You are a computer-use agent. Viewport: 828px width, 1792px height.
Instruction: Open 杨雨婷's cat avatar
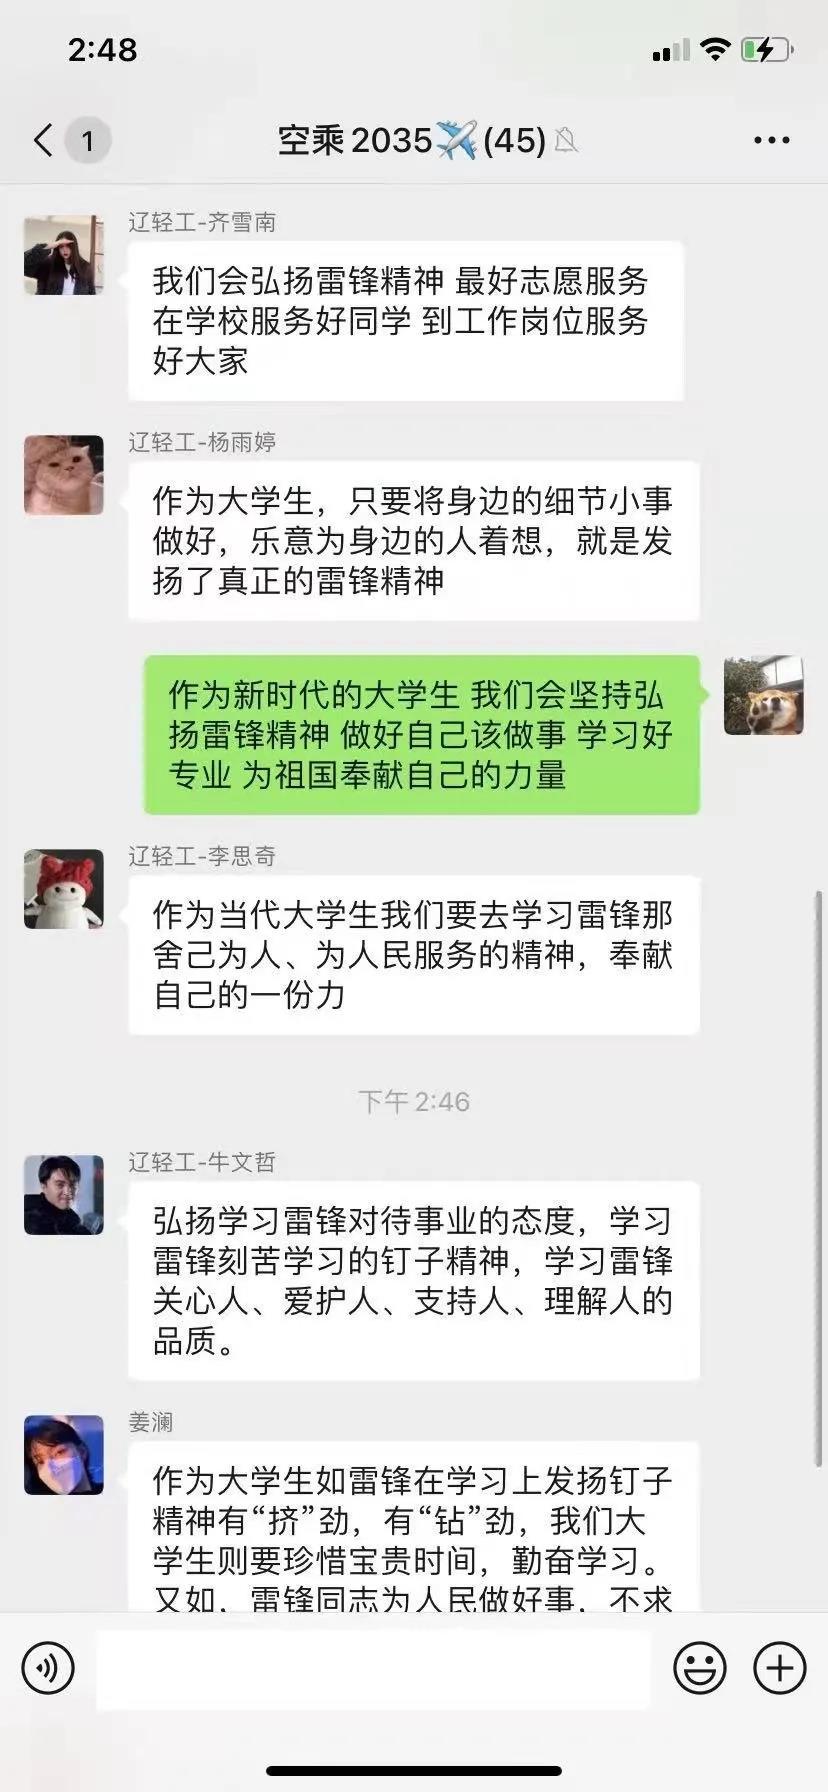click(x=64, y=475)
